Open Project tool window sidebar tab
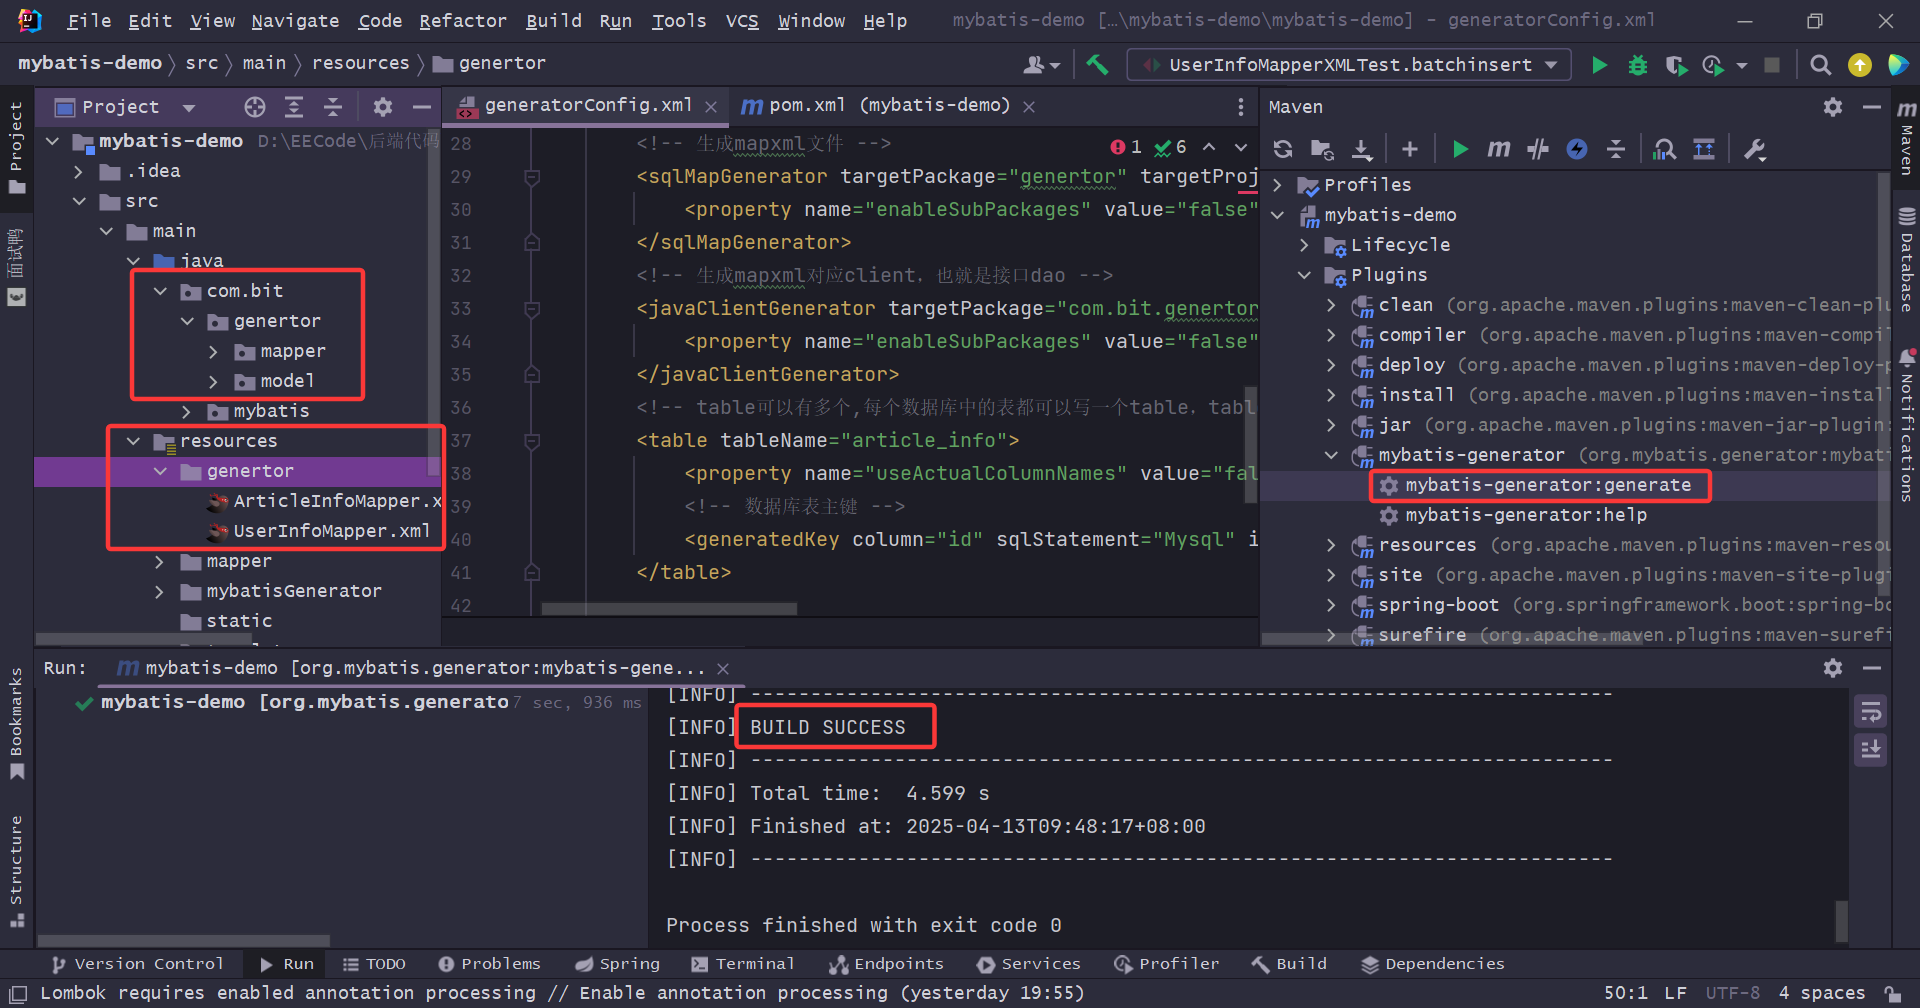The height and width of the screenshot is (1008, 1920). click(x=16, y=148)
